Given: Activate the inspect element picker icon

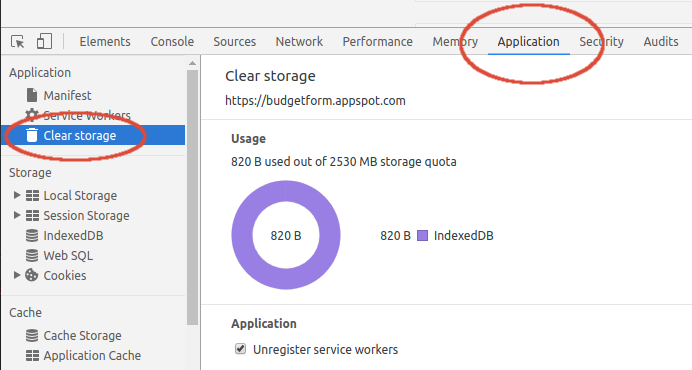Looking at the screenshot, I should [x=18, y=42].
